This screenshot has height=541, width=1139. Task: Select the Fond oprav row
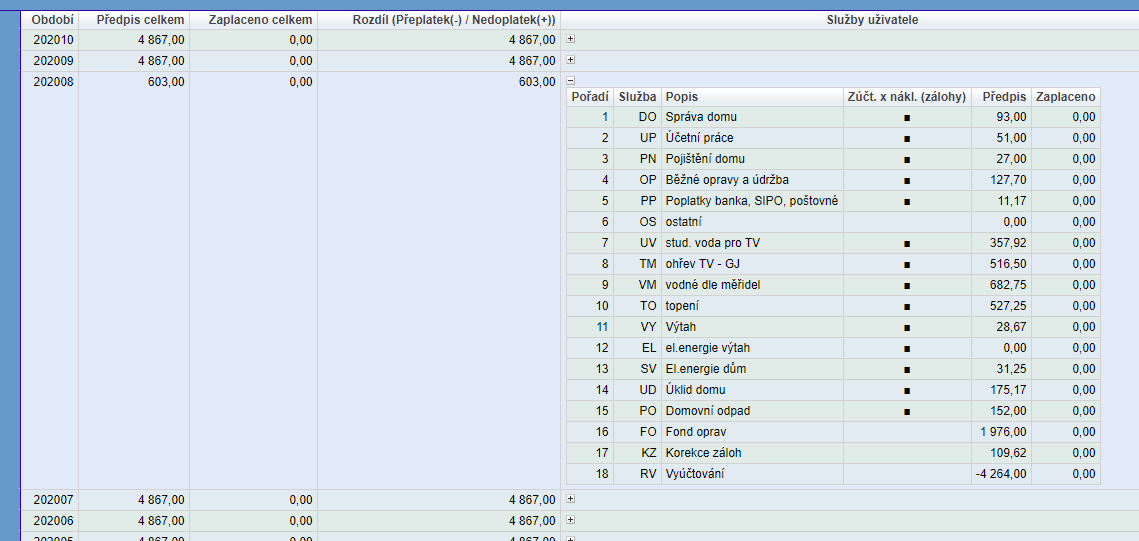coord(834,433)
